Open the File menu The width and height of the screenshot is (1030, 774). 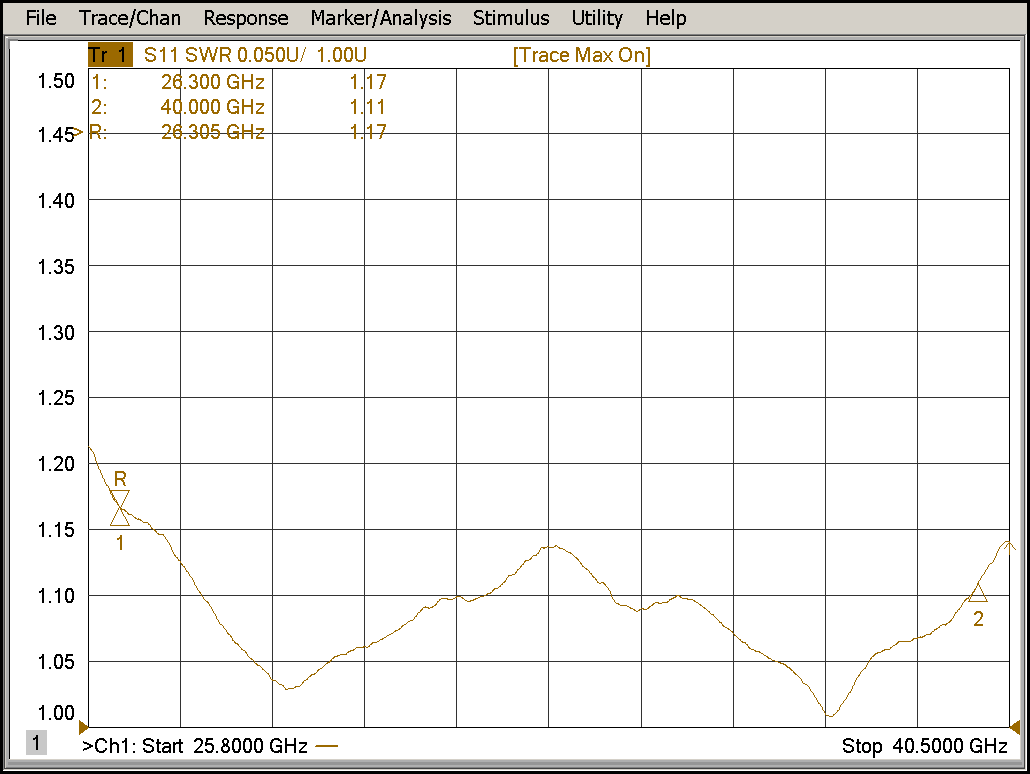[x=41, y=18]
